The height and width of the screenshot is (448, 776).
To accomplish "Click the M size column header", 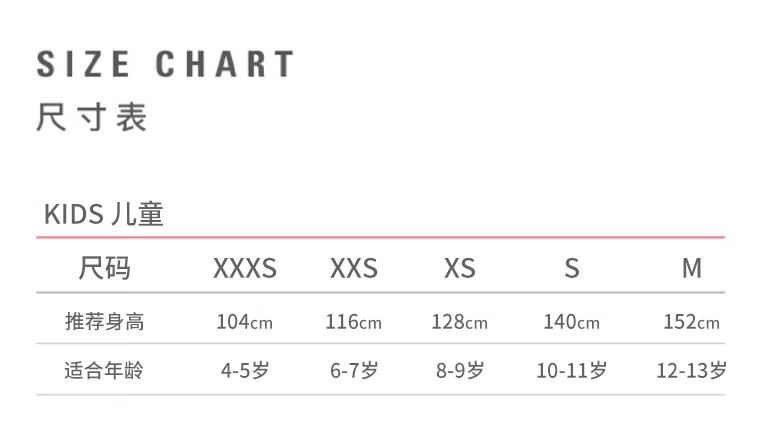I will click(692, 269).
